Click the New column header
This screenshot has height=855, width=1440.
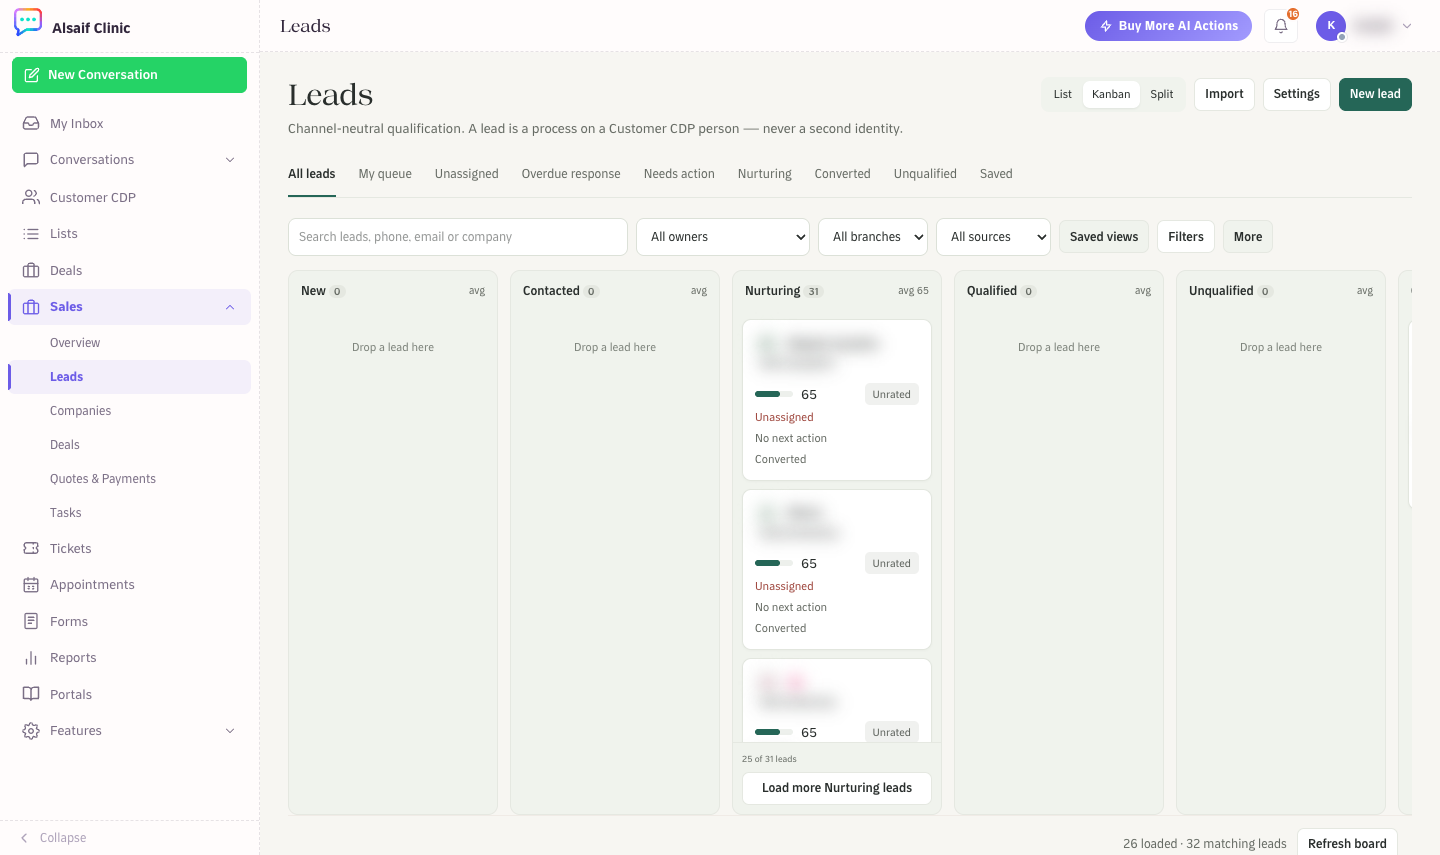tap(393, 291)
